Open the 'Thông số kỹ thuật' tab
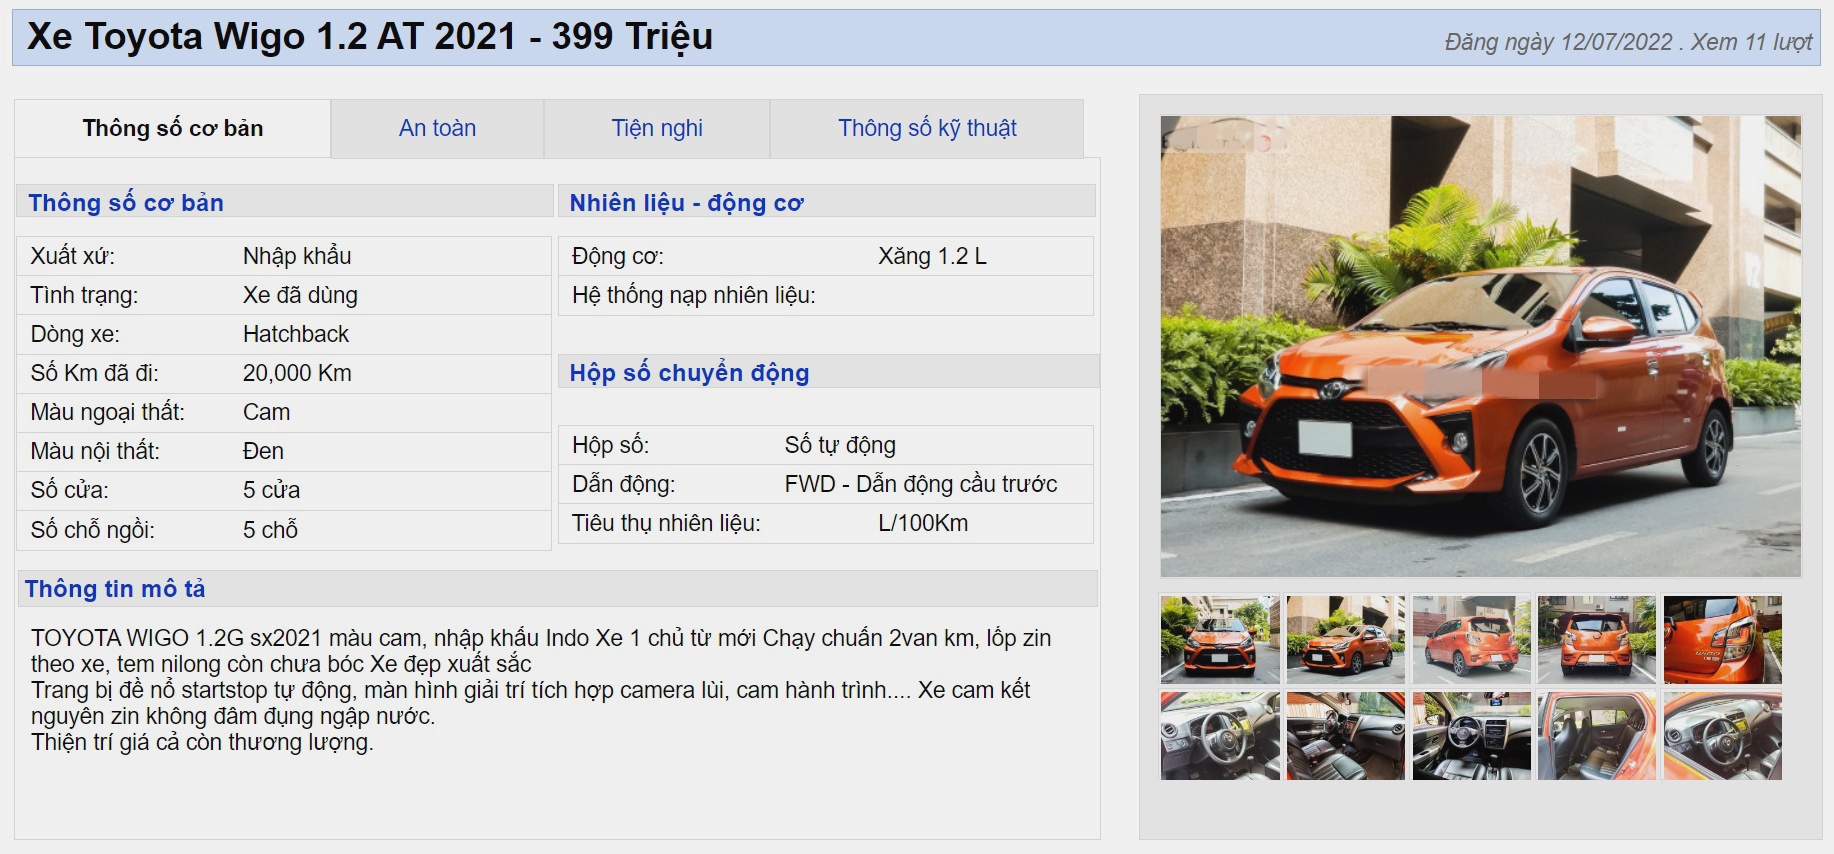Image resolution: width=1834 pixels, height=854 pixels. [x=927, y=128]
